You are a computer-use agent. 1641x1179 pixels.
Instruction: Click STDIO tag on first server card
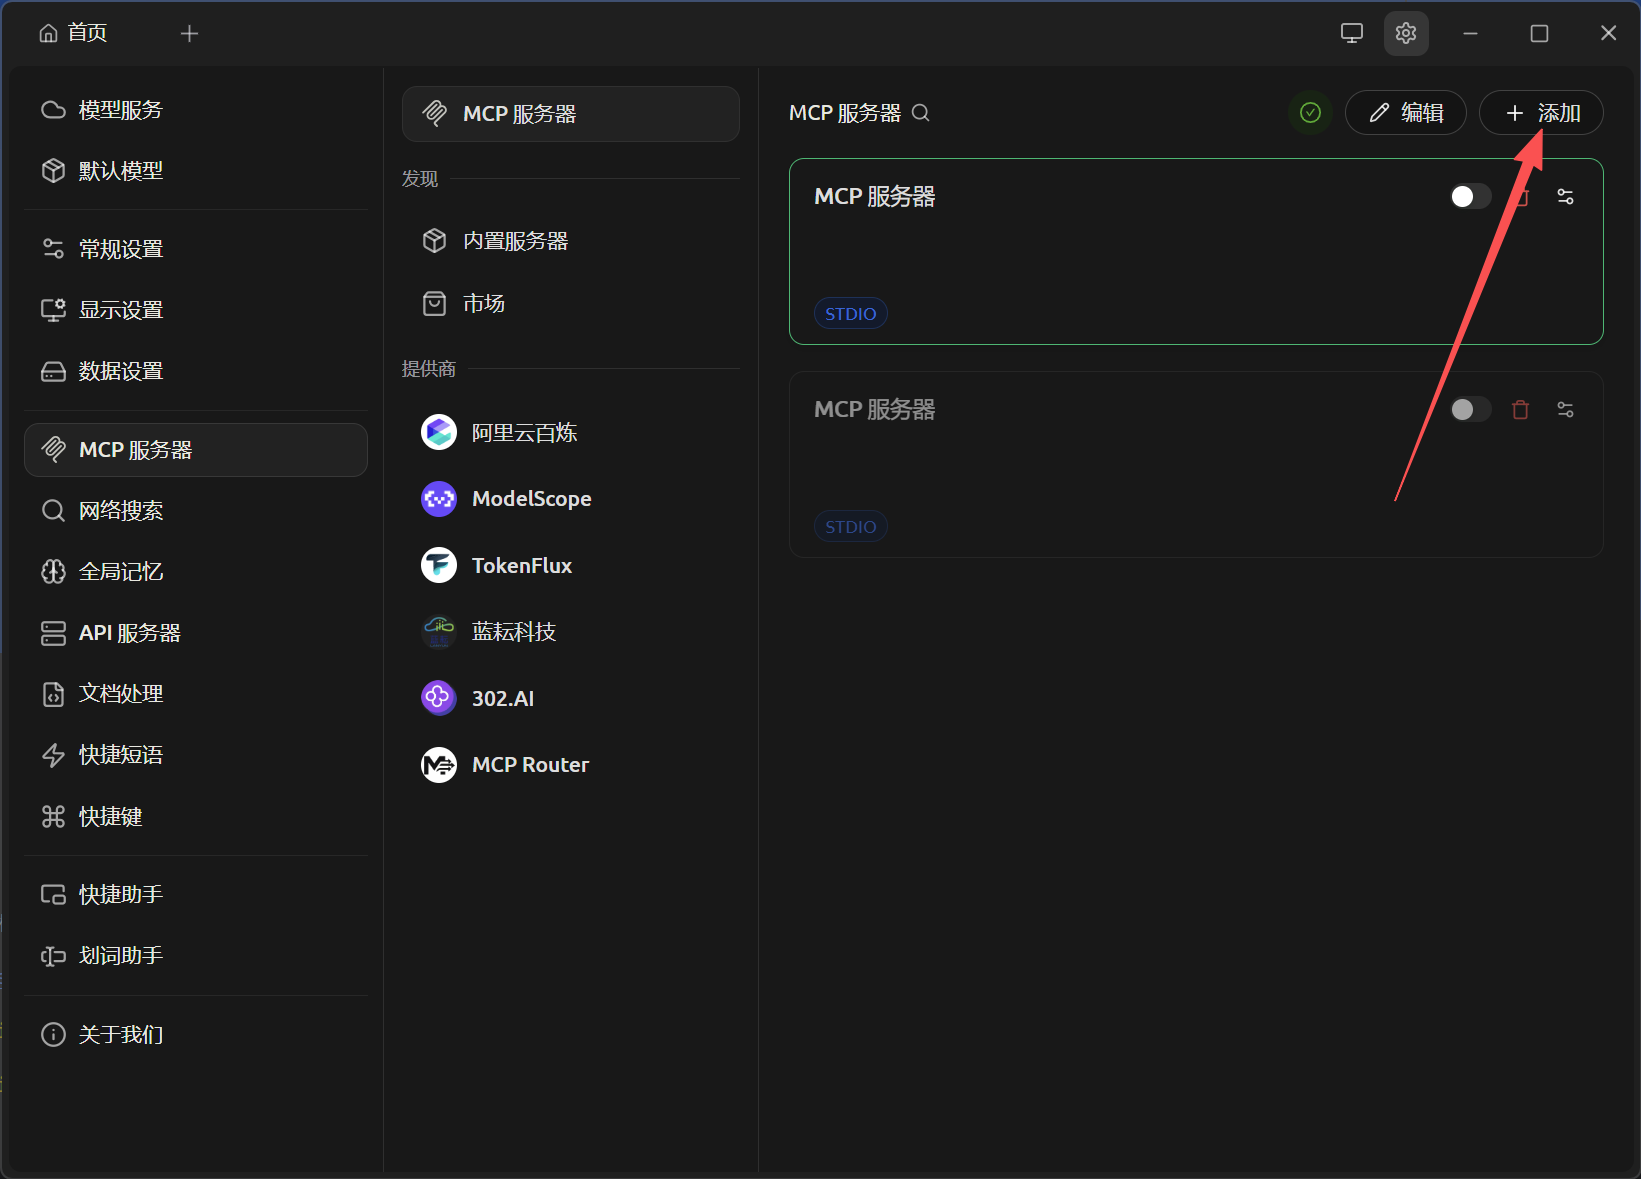tap(851, 314)
